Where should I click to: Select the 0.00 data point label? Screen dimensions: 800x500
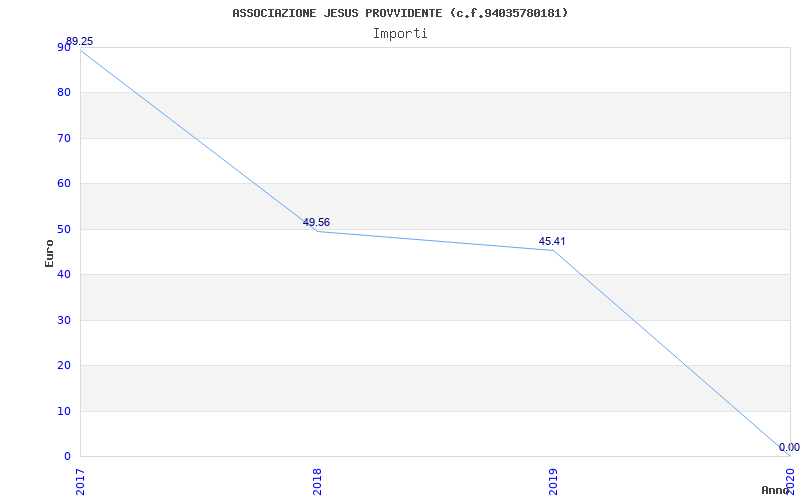point(788,447)
